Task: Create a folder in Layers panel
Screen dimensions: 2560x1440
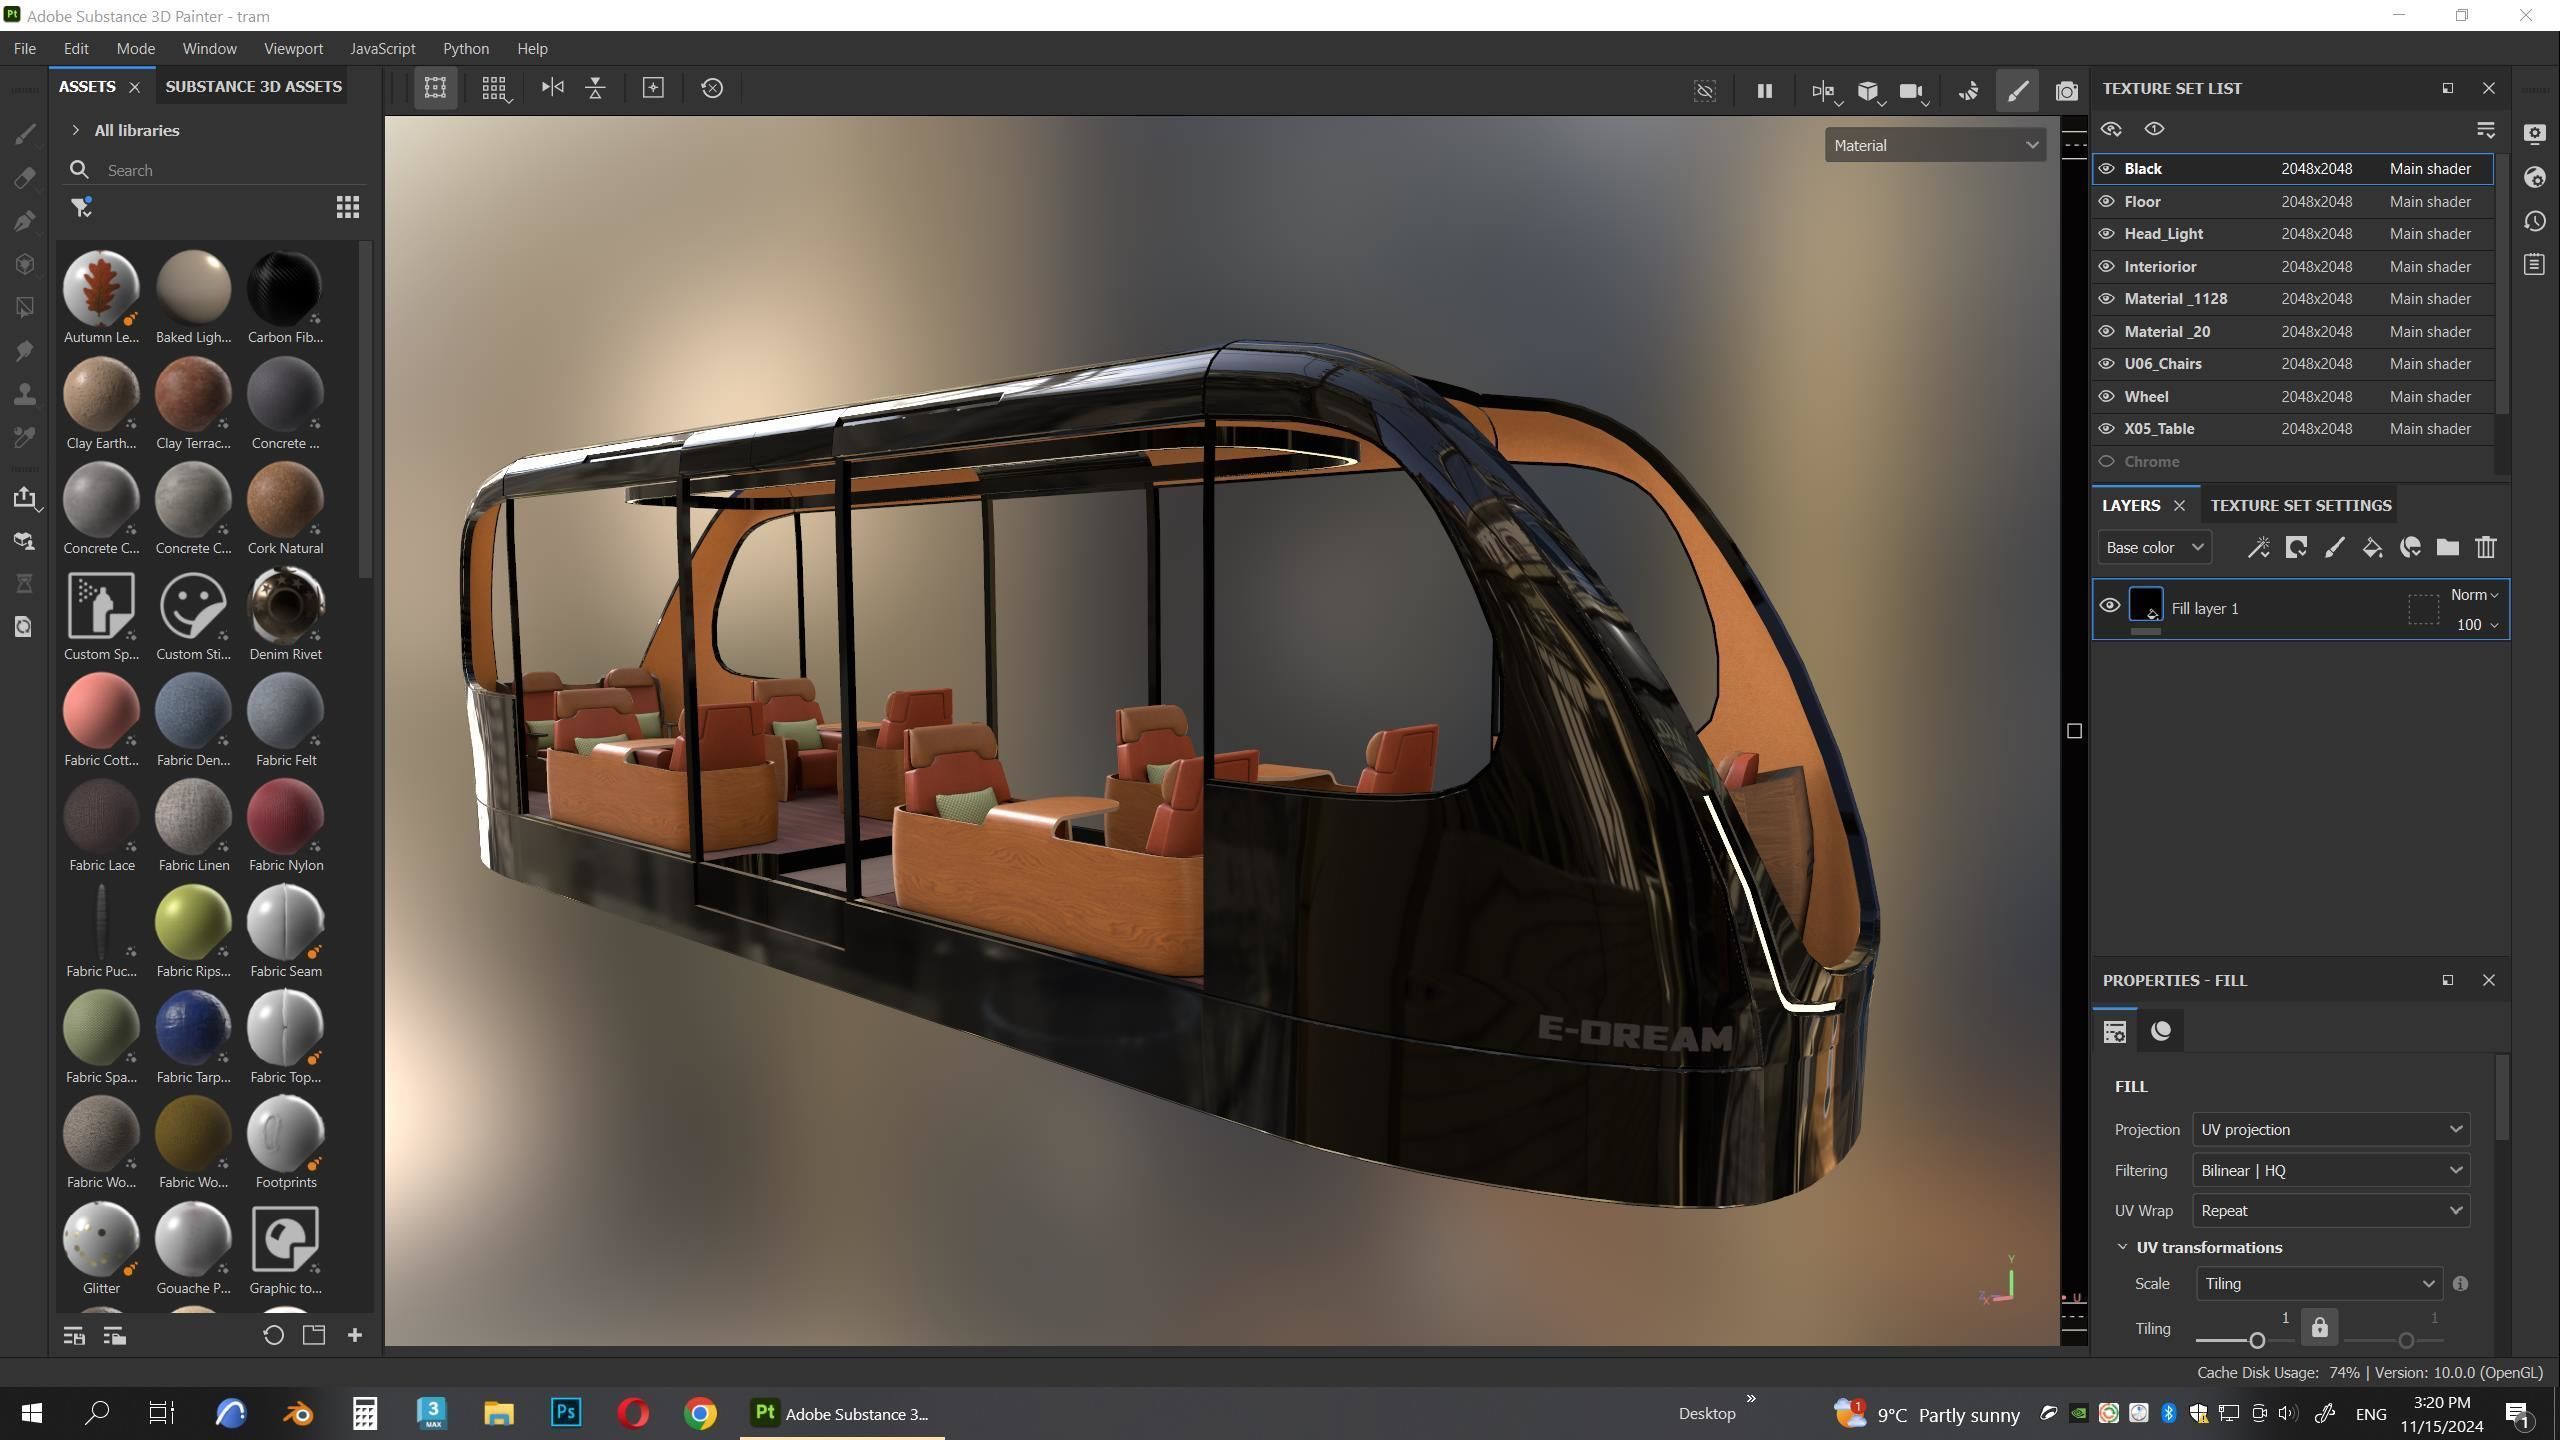Action: point(2447,547)
